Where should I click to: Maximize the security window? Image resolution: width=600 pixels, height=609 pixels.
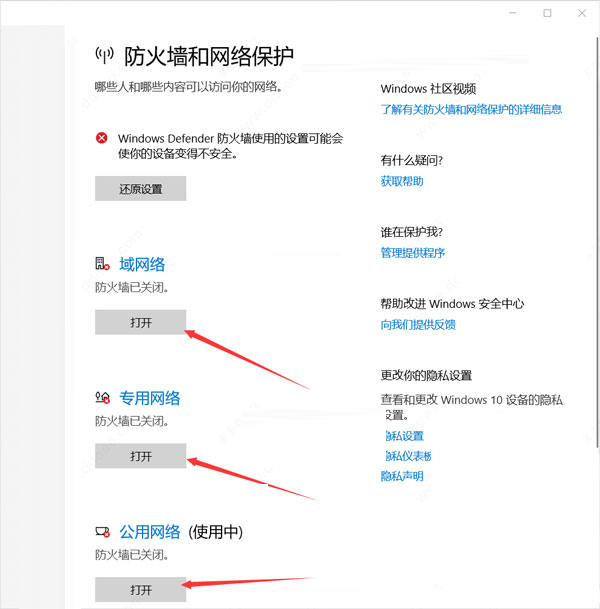pyautogui.click(x=547, y=13)
